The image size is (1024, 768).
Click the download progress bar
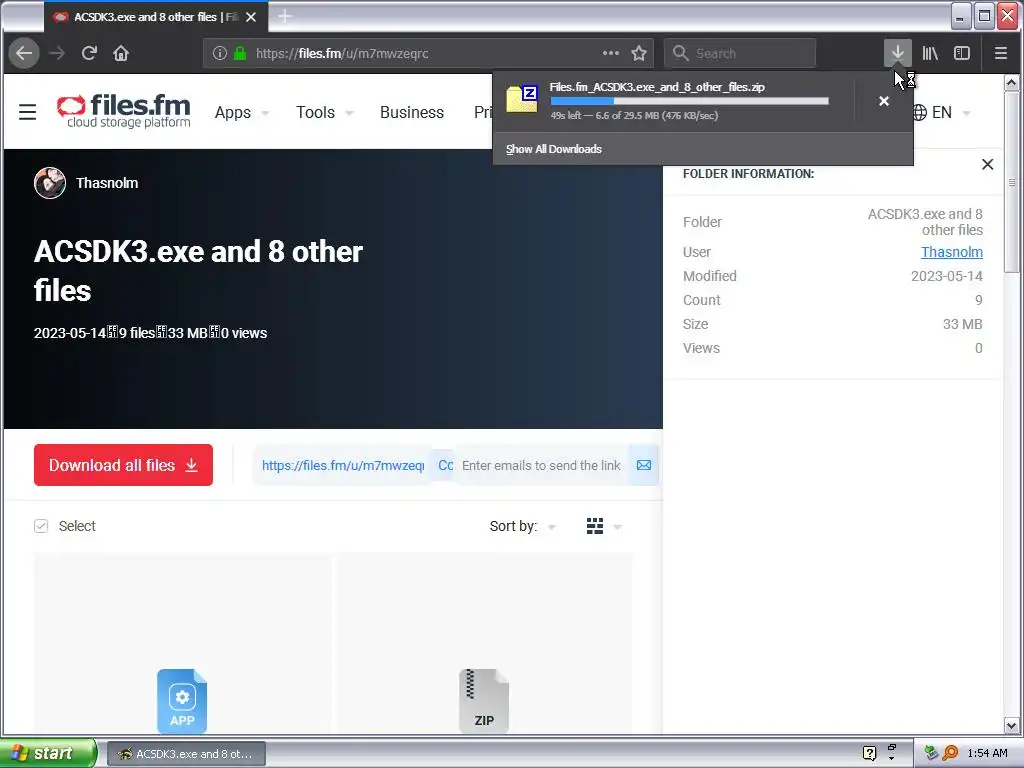[x=690, y=101]
